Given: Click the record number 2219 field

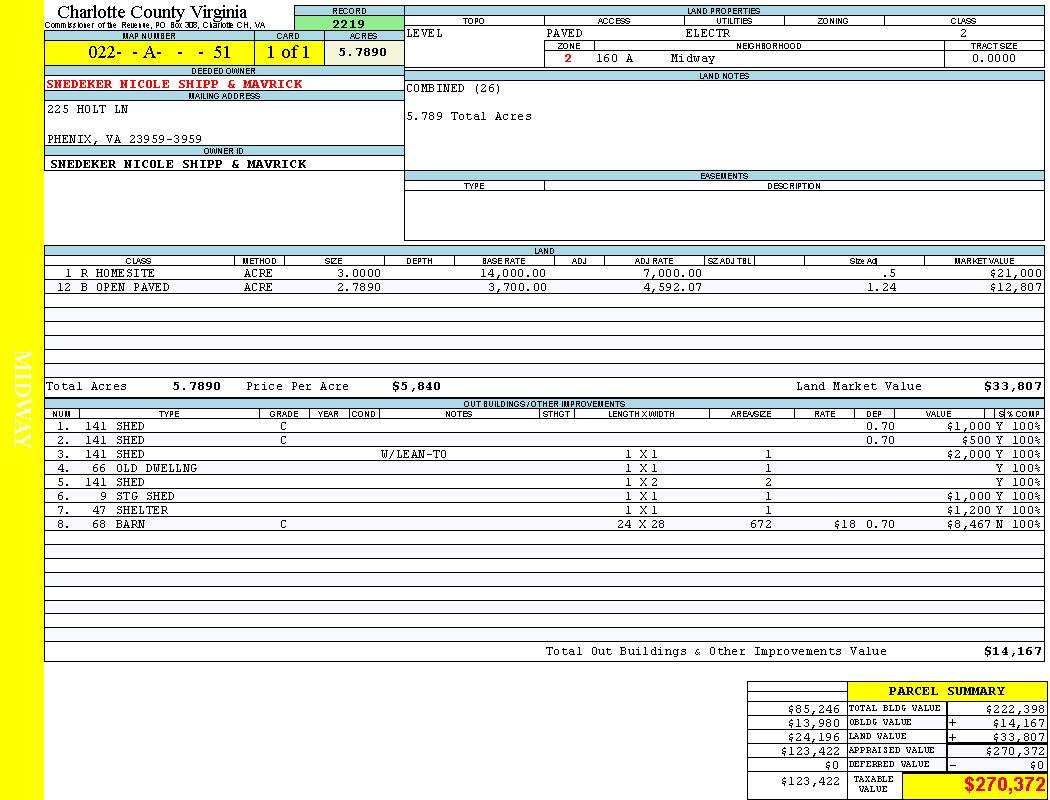Looking at the screenshot, I should [349, 24].
